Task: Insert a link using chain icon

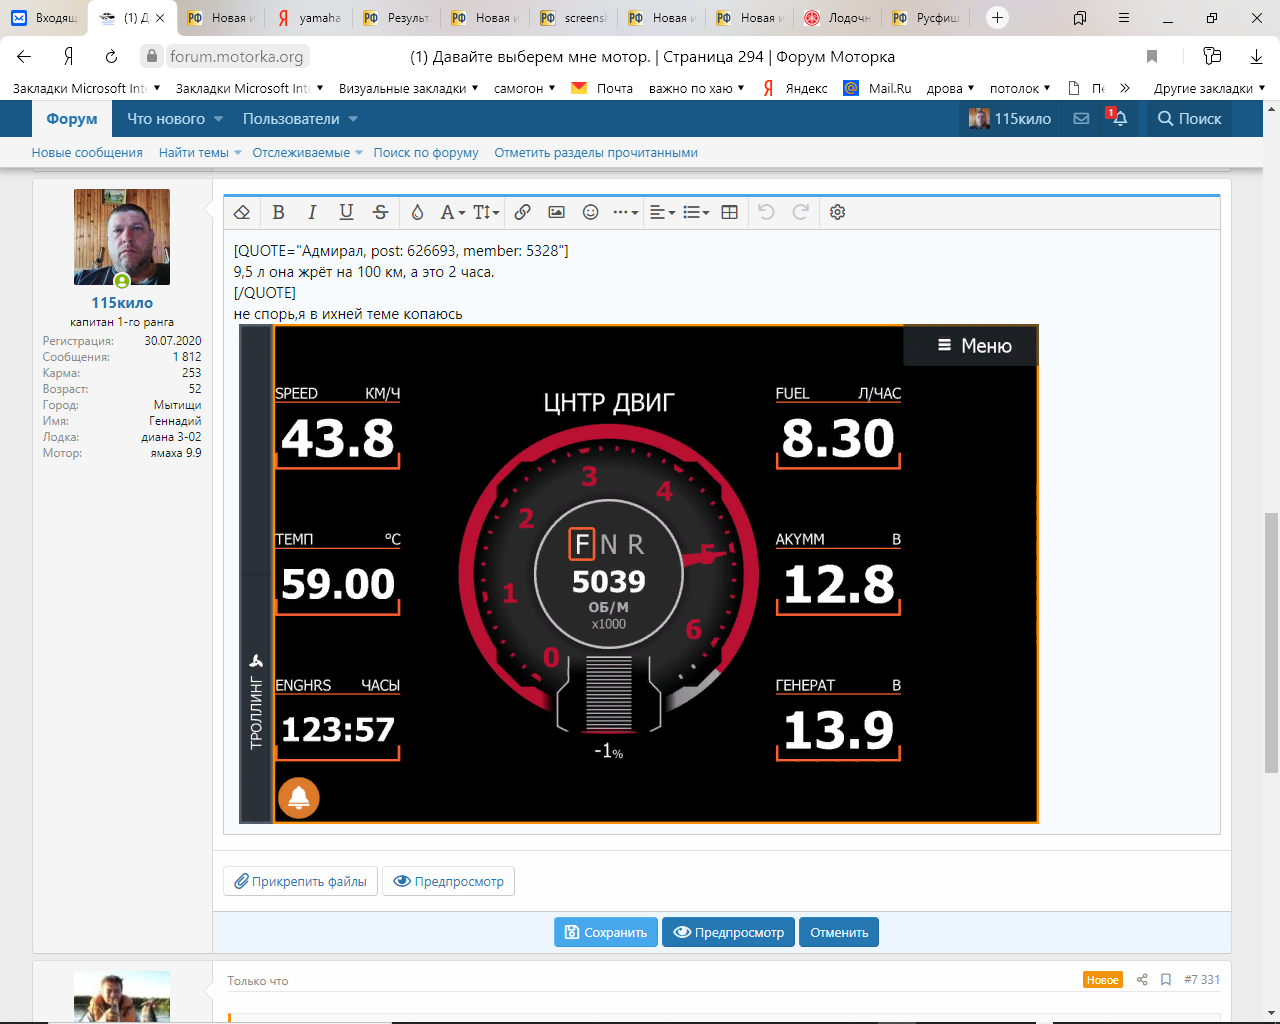Action: pos(522,212)
